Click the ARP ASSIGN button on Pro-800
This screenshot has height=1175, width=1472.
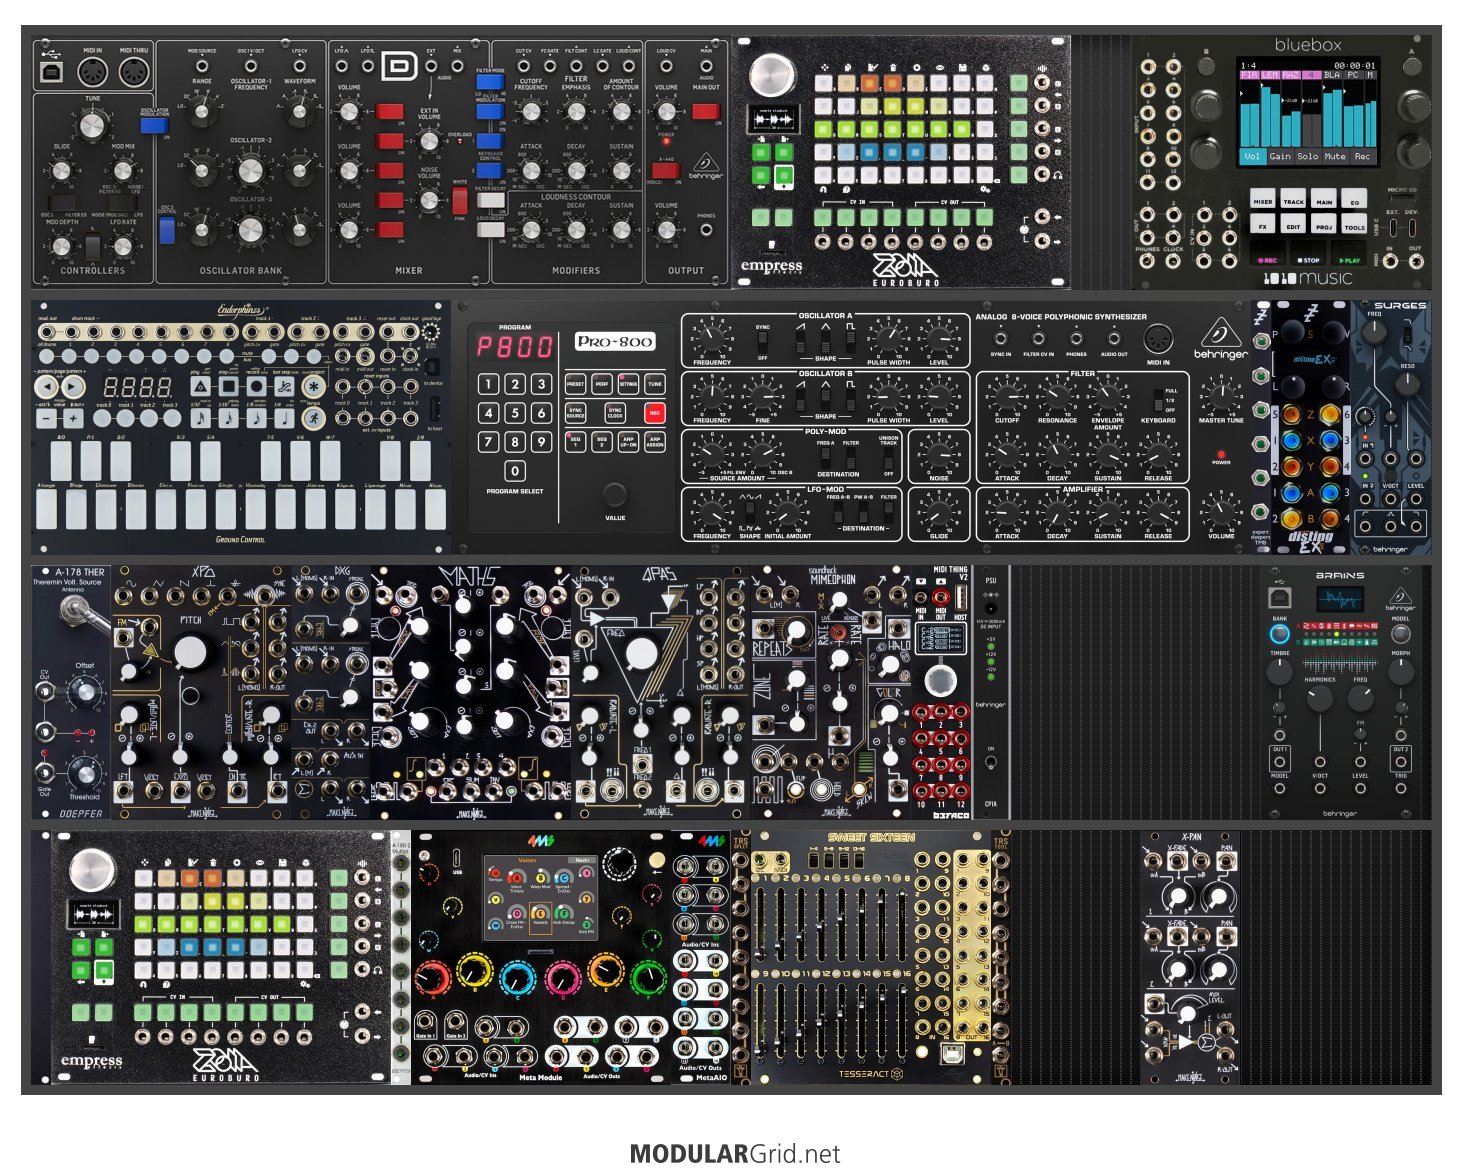pos(655,440)
